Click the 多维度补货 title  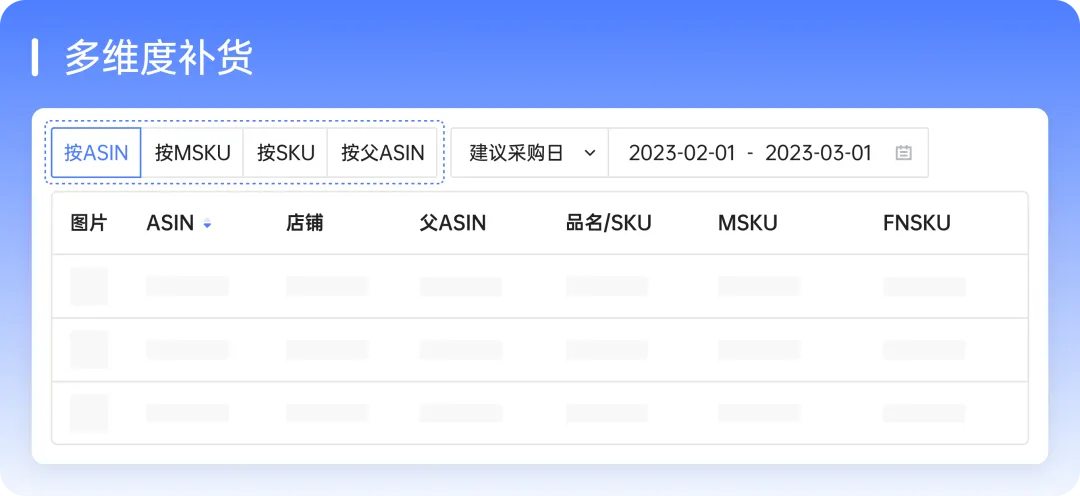[159, 58]
